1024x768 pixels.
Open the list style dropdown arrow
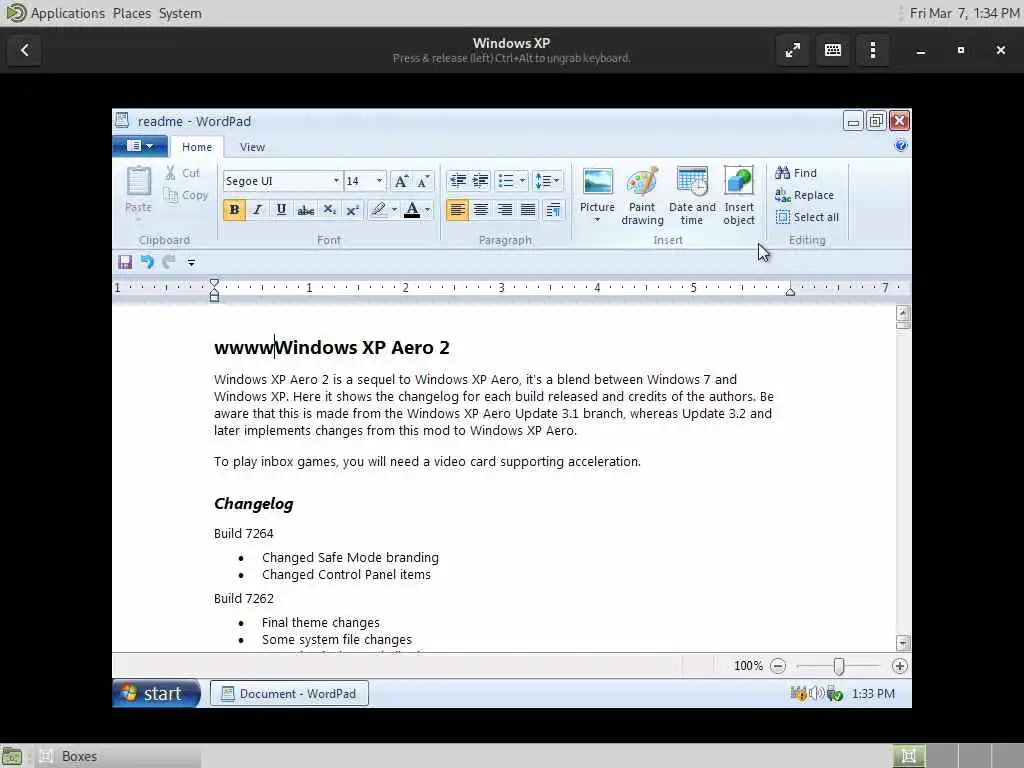coord(522,181)
